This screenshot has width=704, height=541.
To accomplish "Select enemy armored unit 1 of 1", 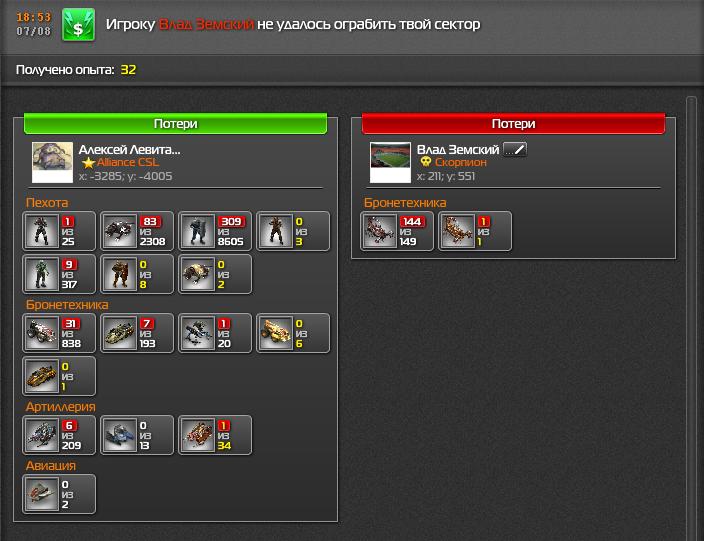I will pos(475,231).
